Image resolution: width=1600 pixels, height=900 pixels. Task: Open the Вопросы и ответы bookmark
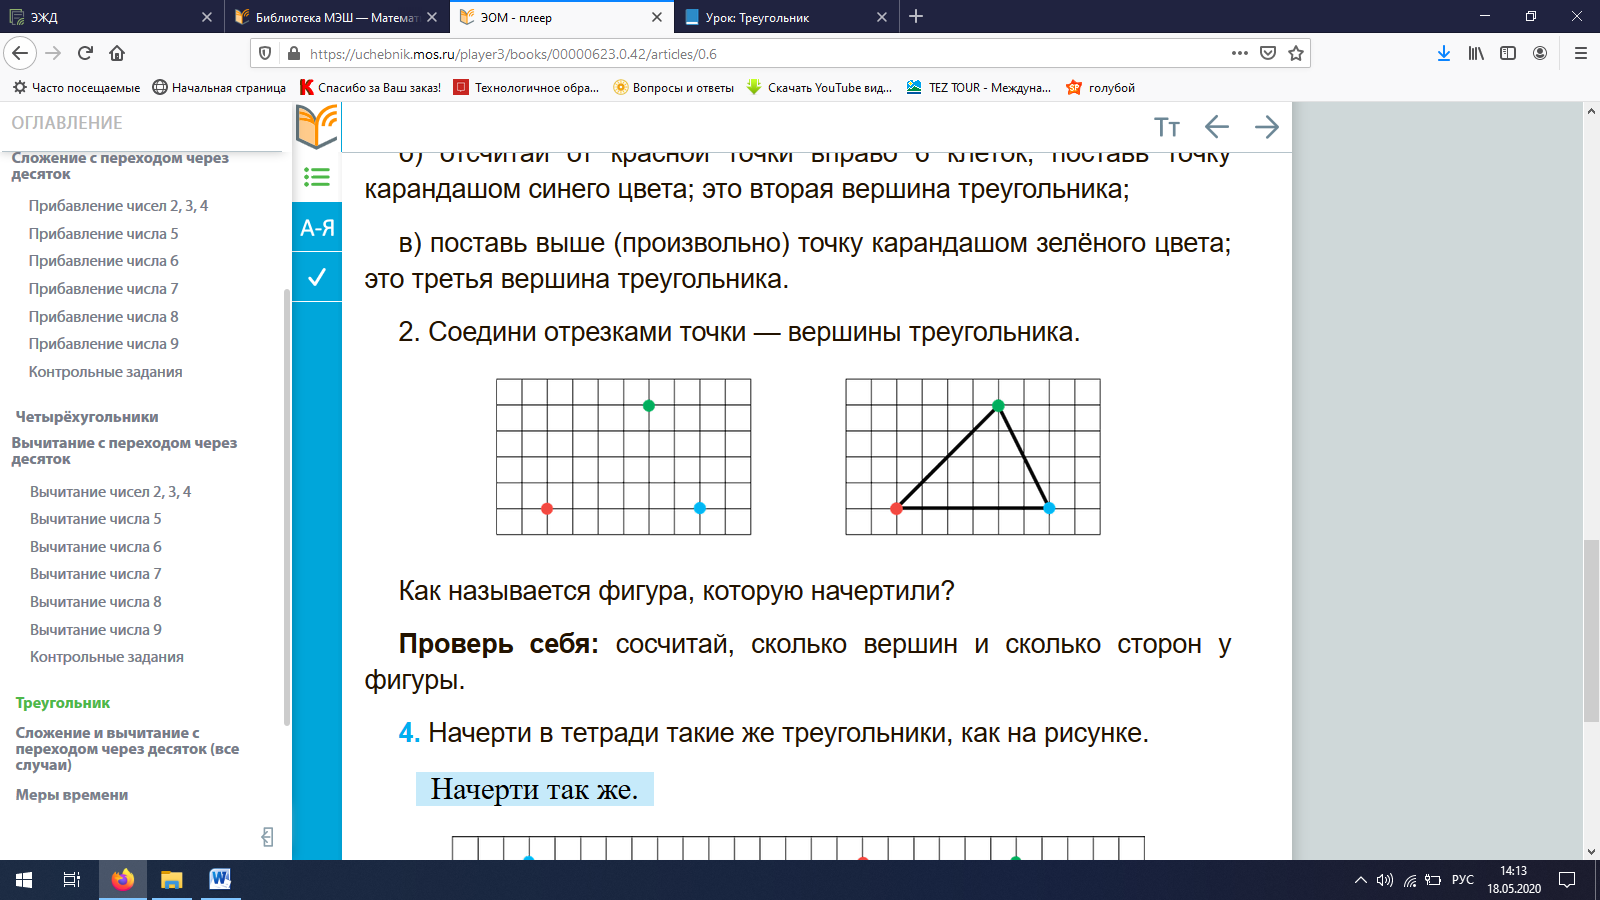click(x=674, y=88)
